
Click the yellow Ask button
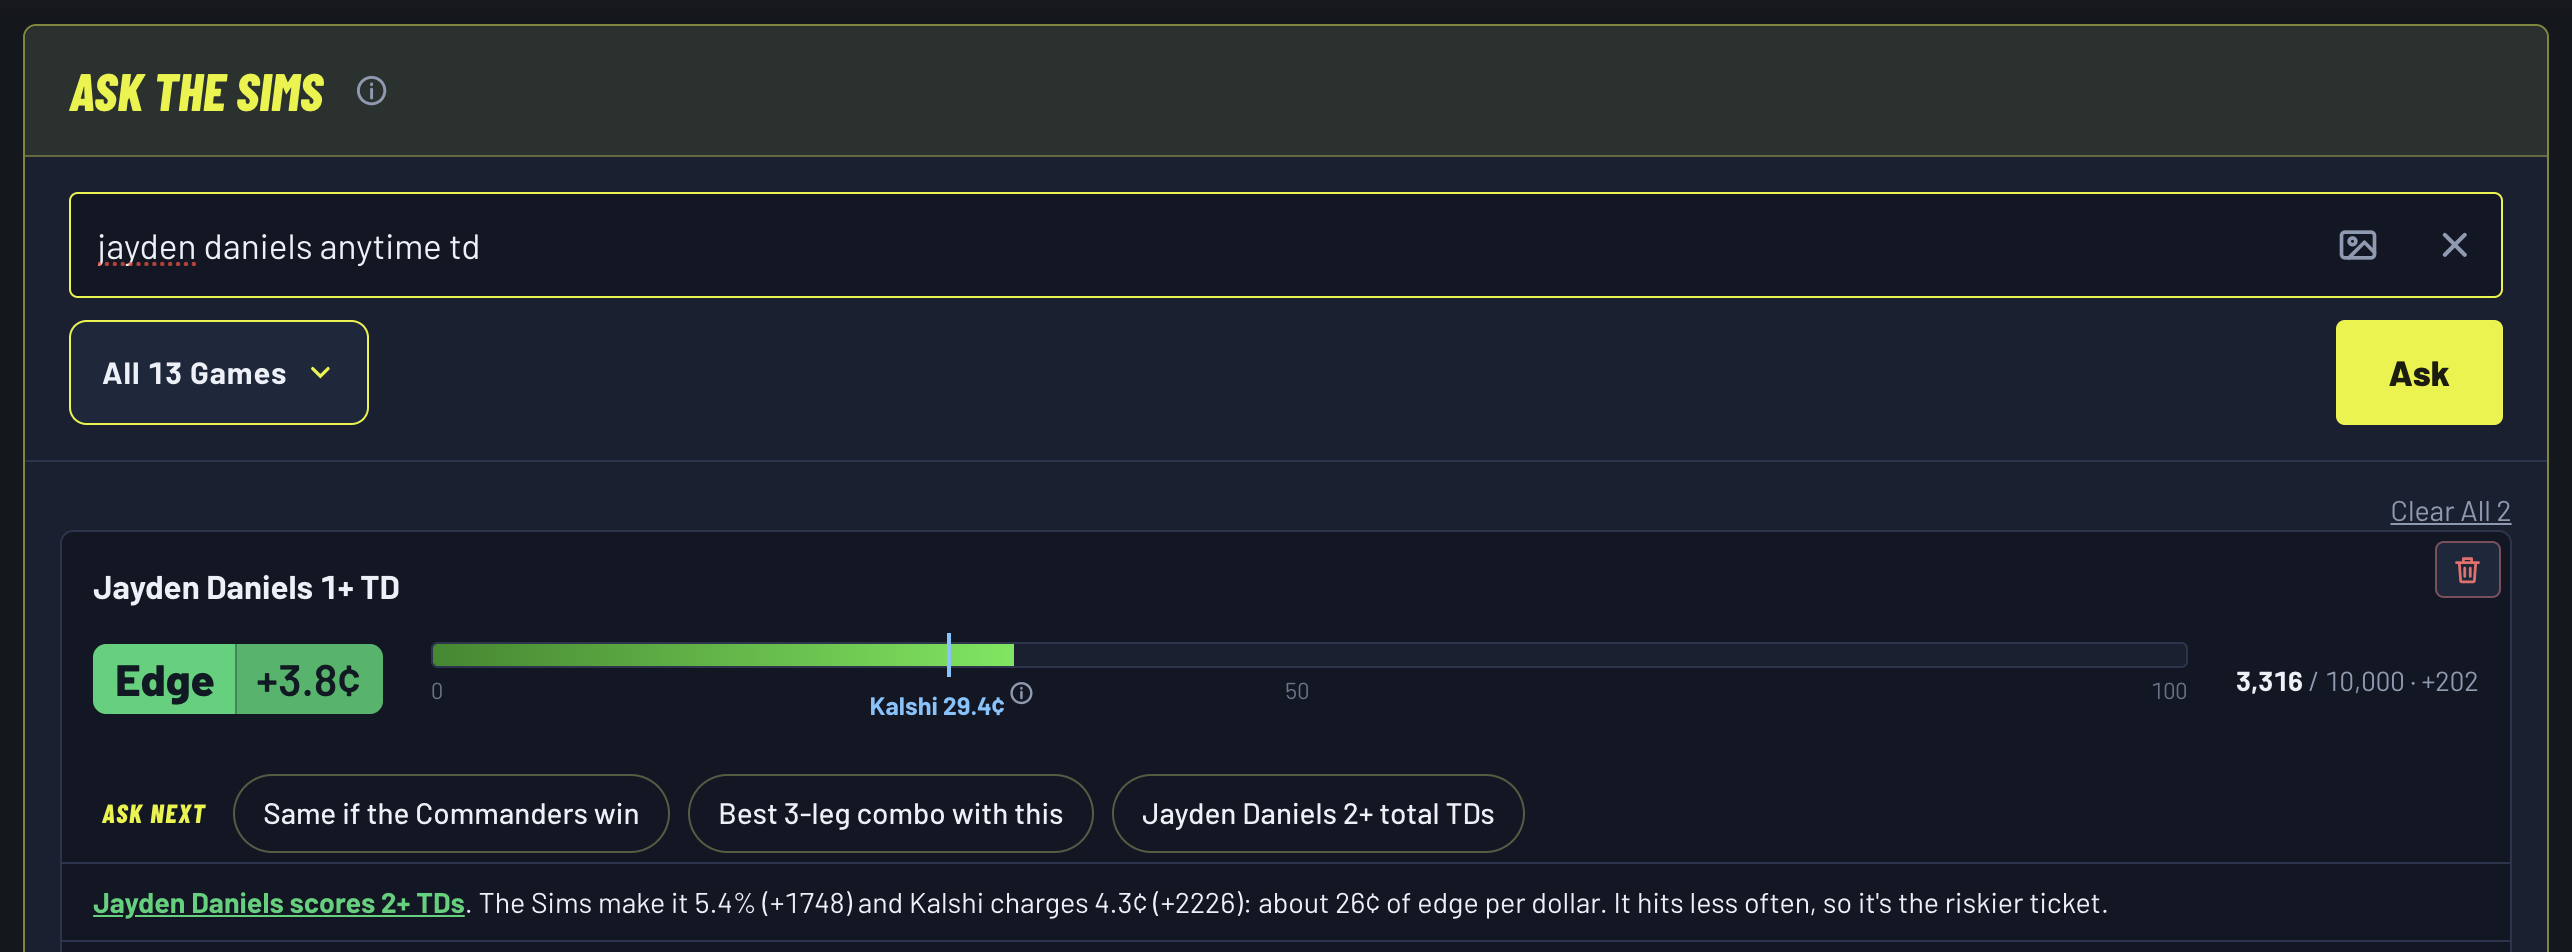(x=2418, y=373)
